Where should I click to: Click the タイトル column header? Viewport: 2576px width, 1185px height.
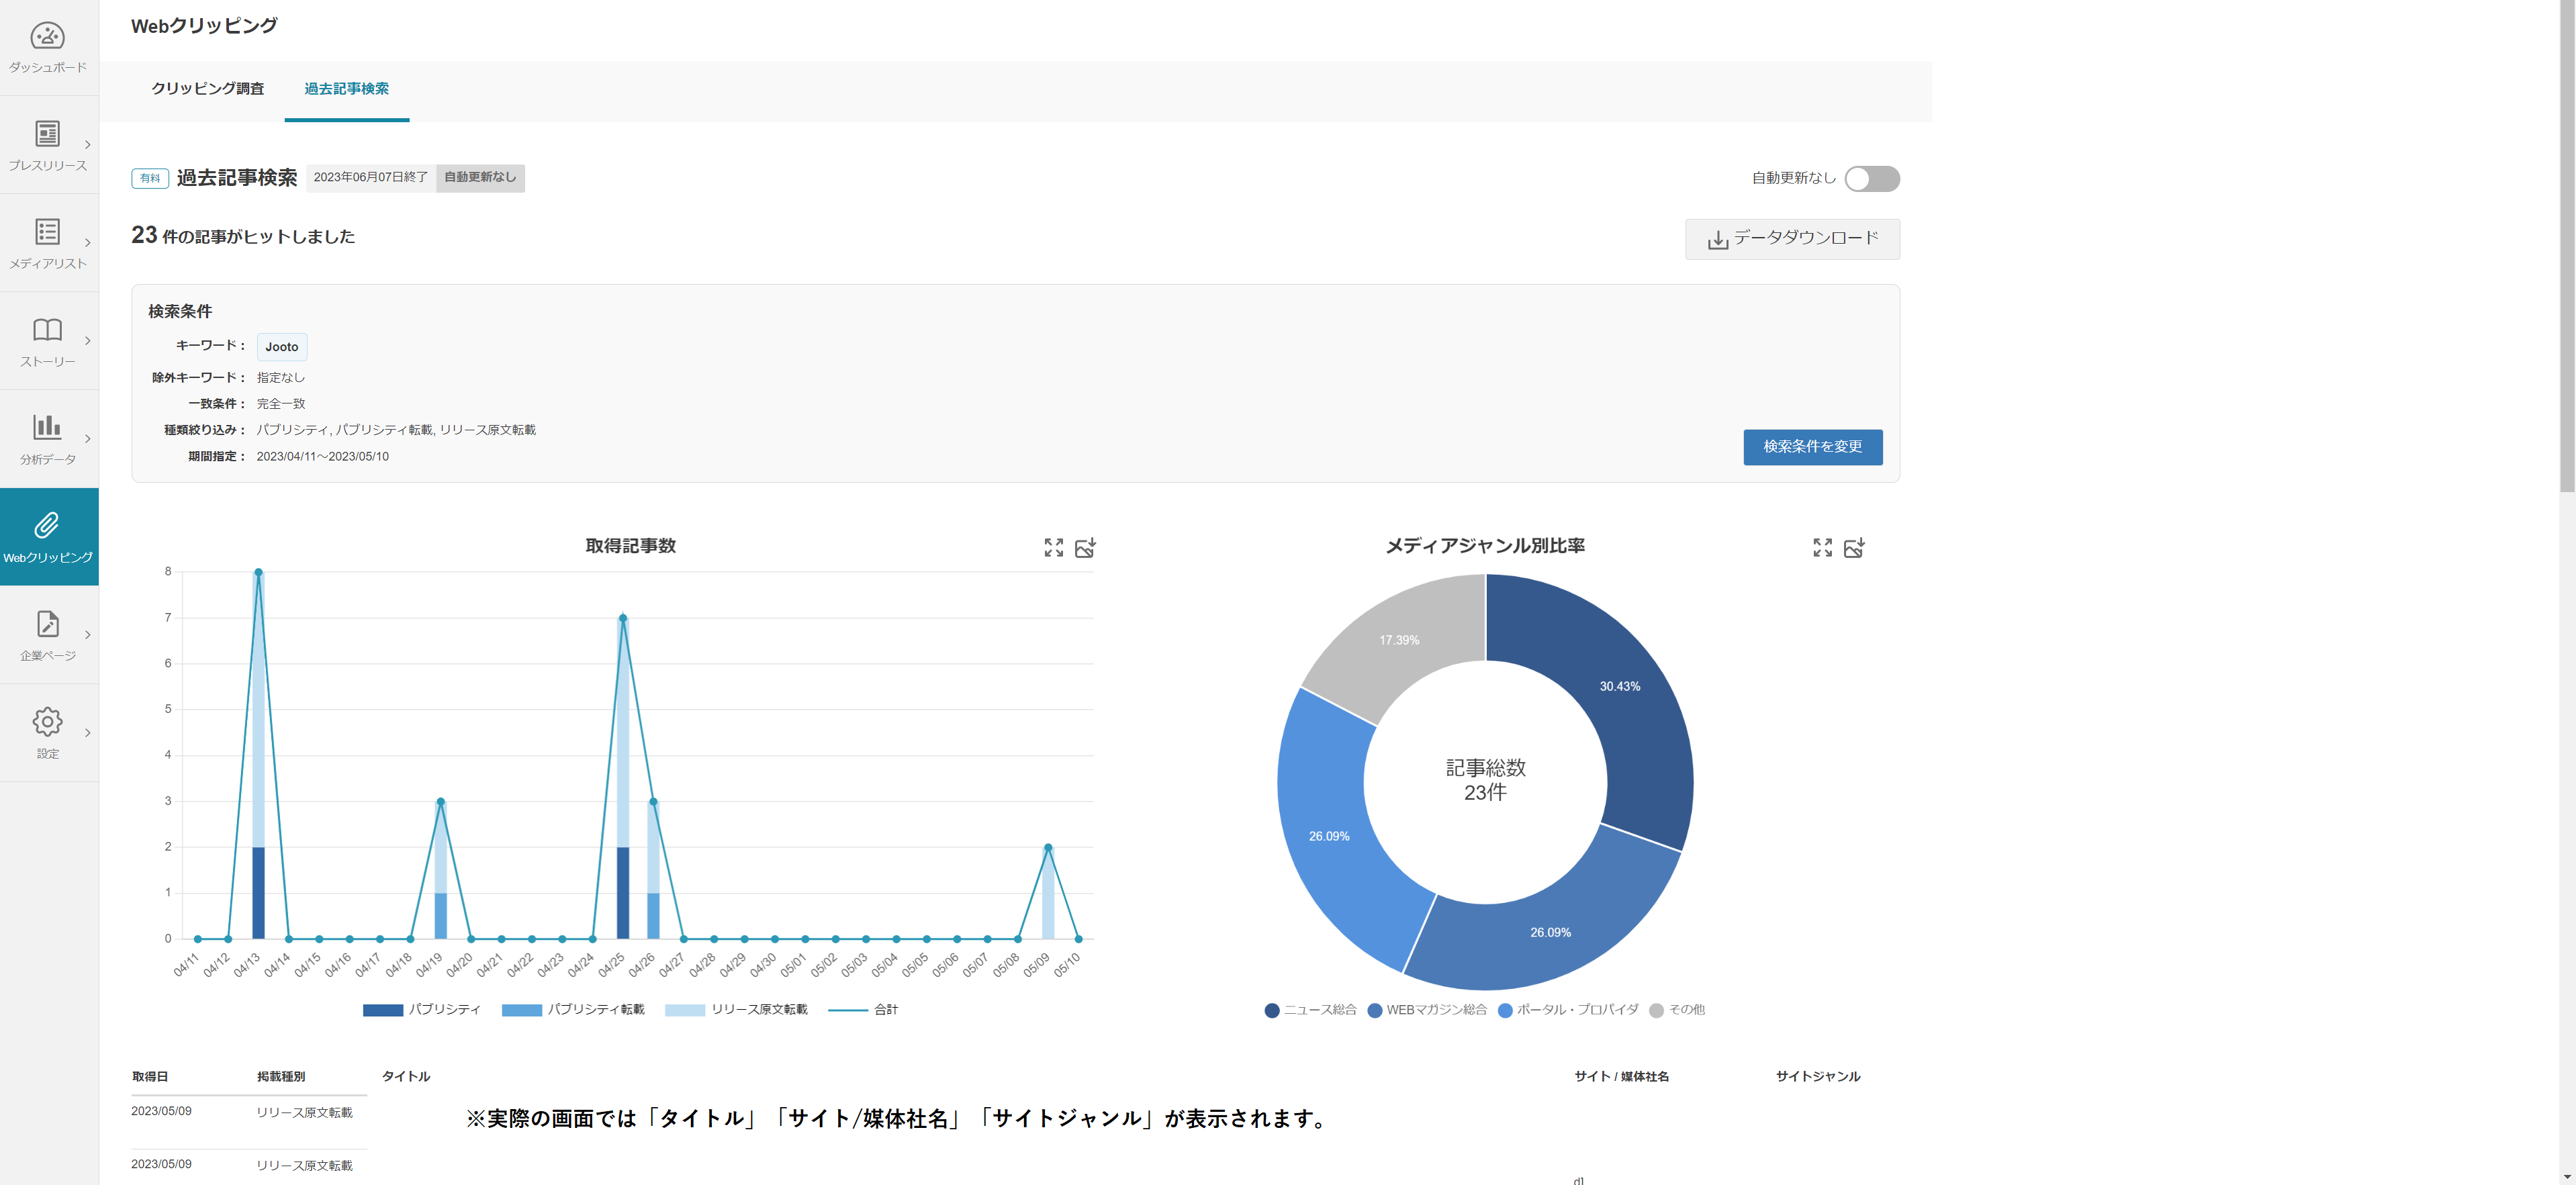pyautogui.click(x=406, y=1078)
